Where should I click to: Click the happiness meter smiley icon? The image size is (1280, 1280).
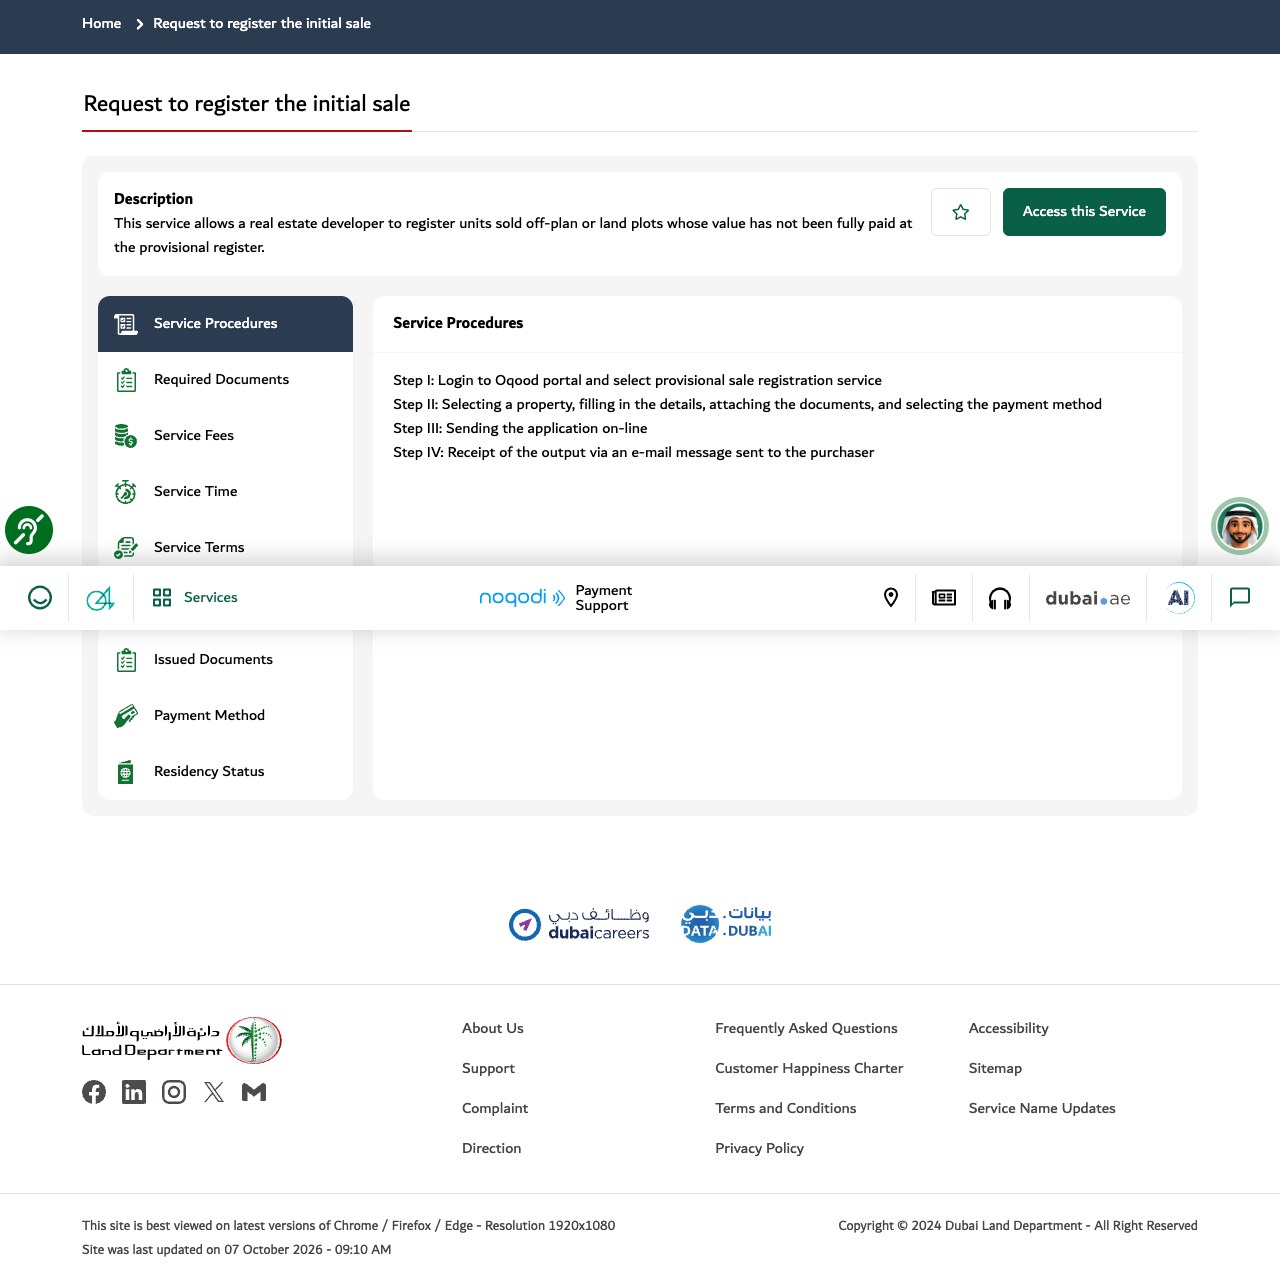(x=40, y=598)
